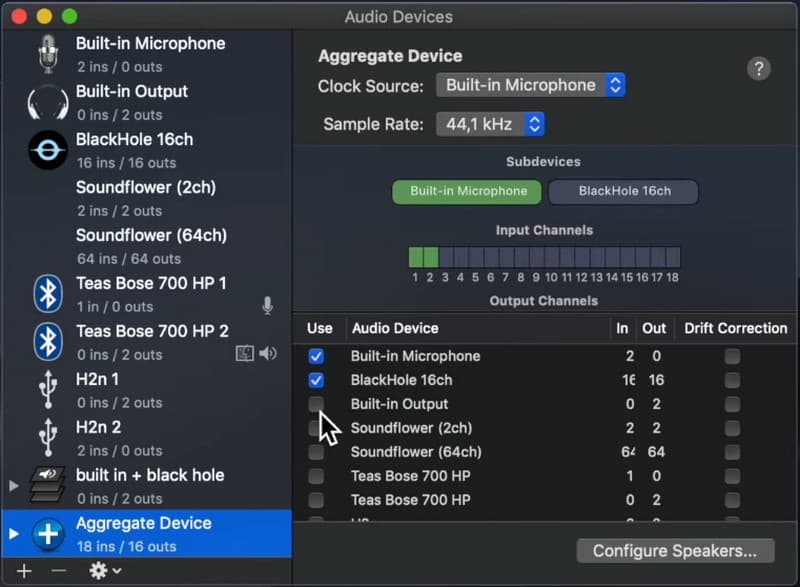Click the built in + black hole stacked-device icon
Screen dimensions: 800x587
[x=47, y=485]
